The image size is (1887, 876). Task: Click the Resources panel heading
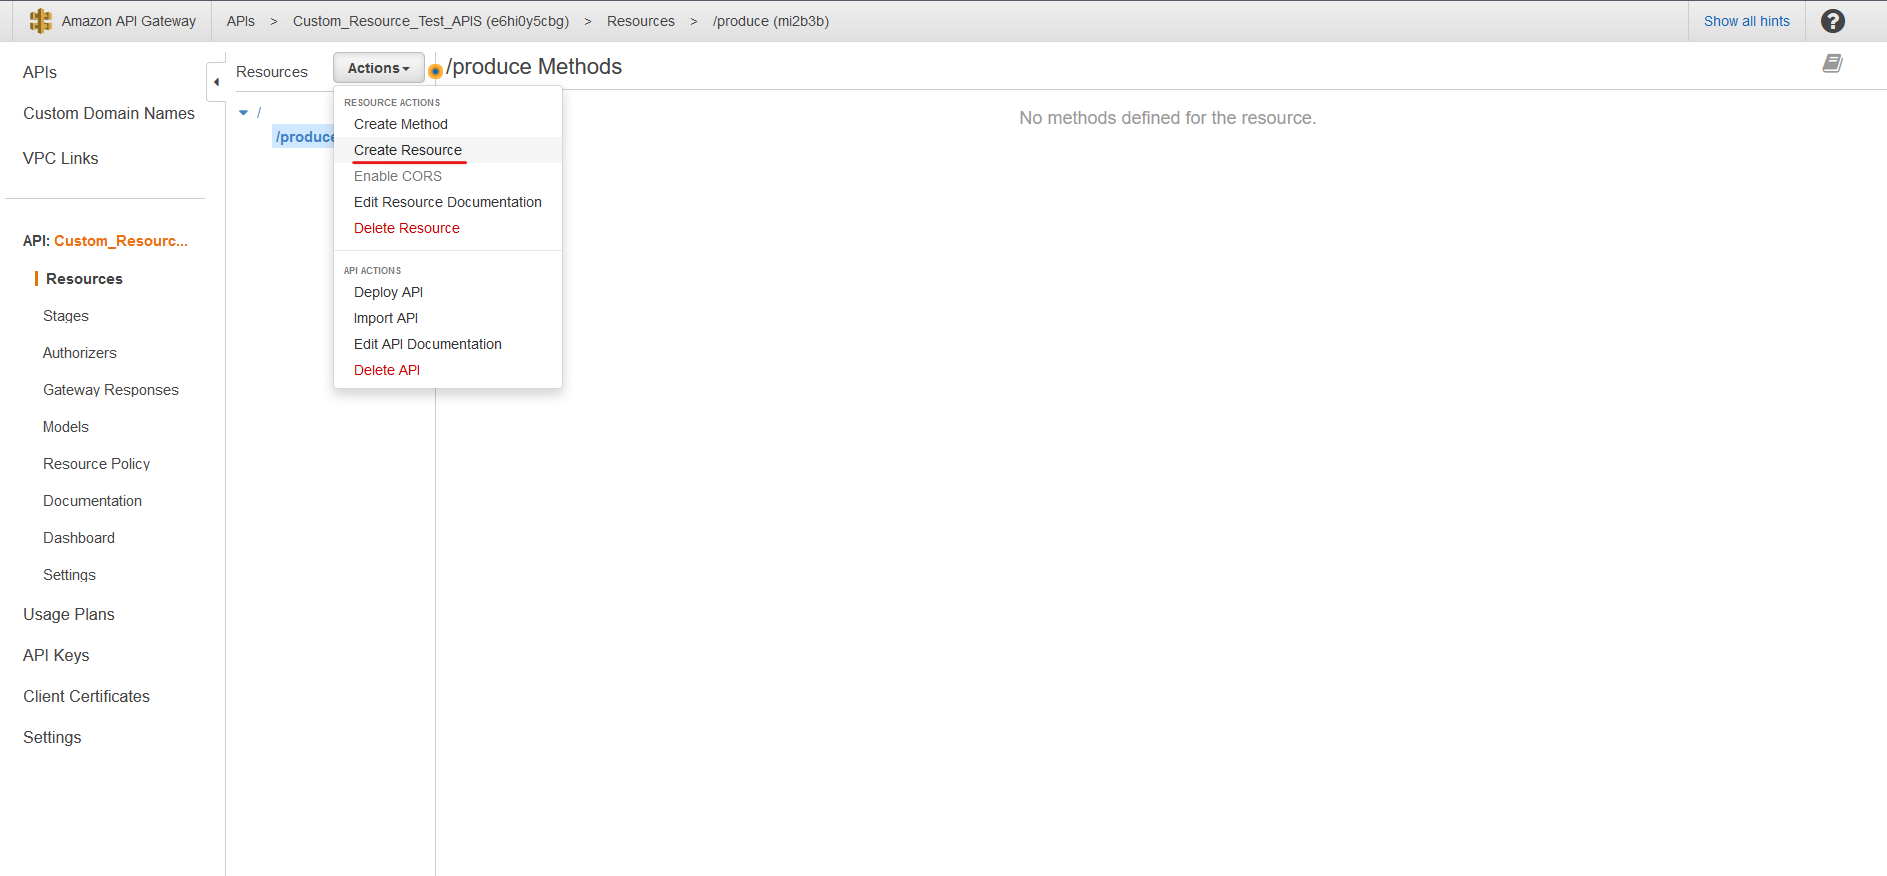272,72
